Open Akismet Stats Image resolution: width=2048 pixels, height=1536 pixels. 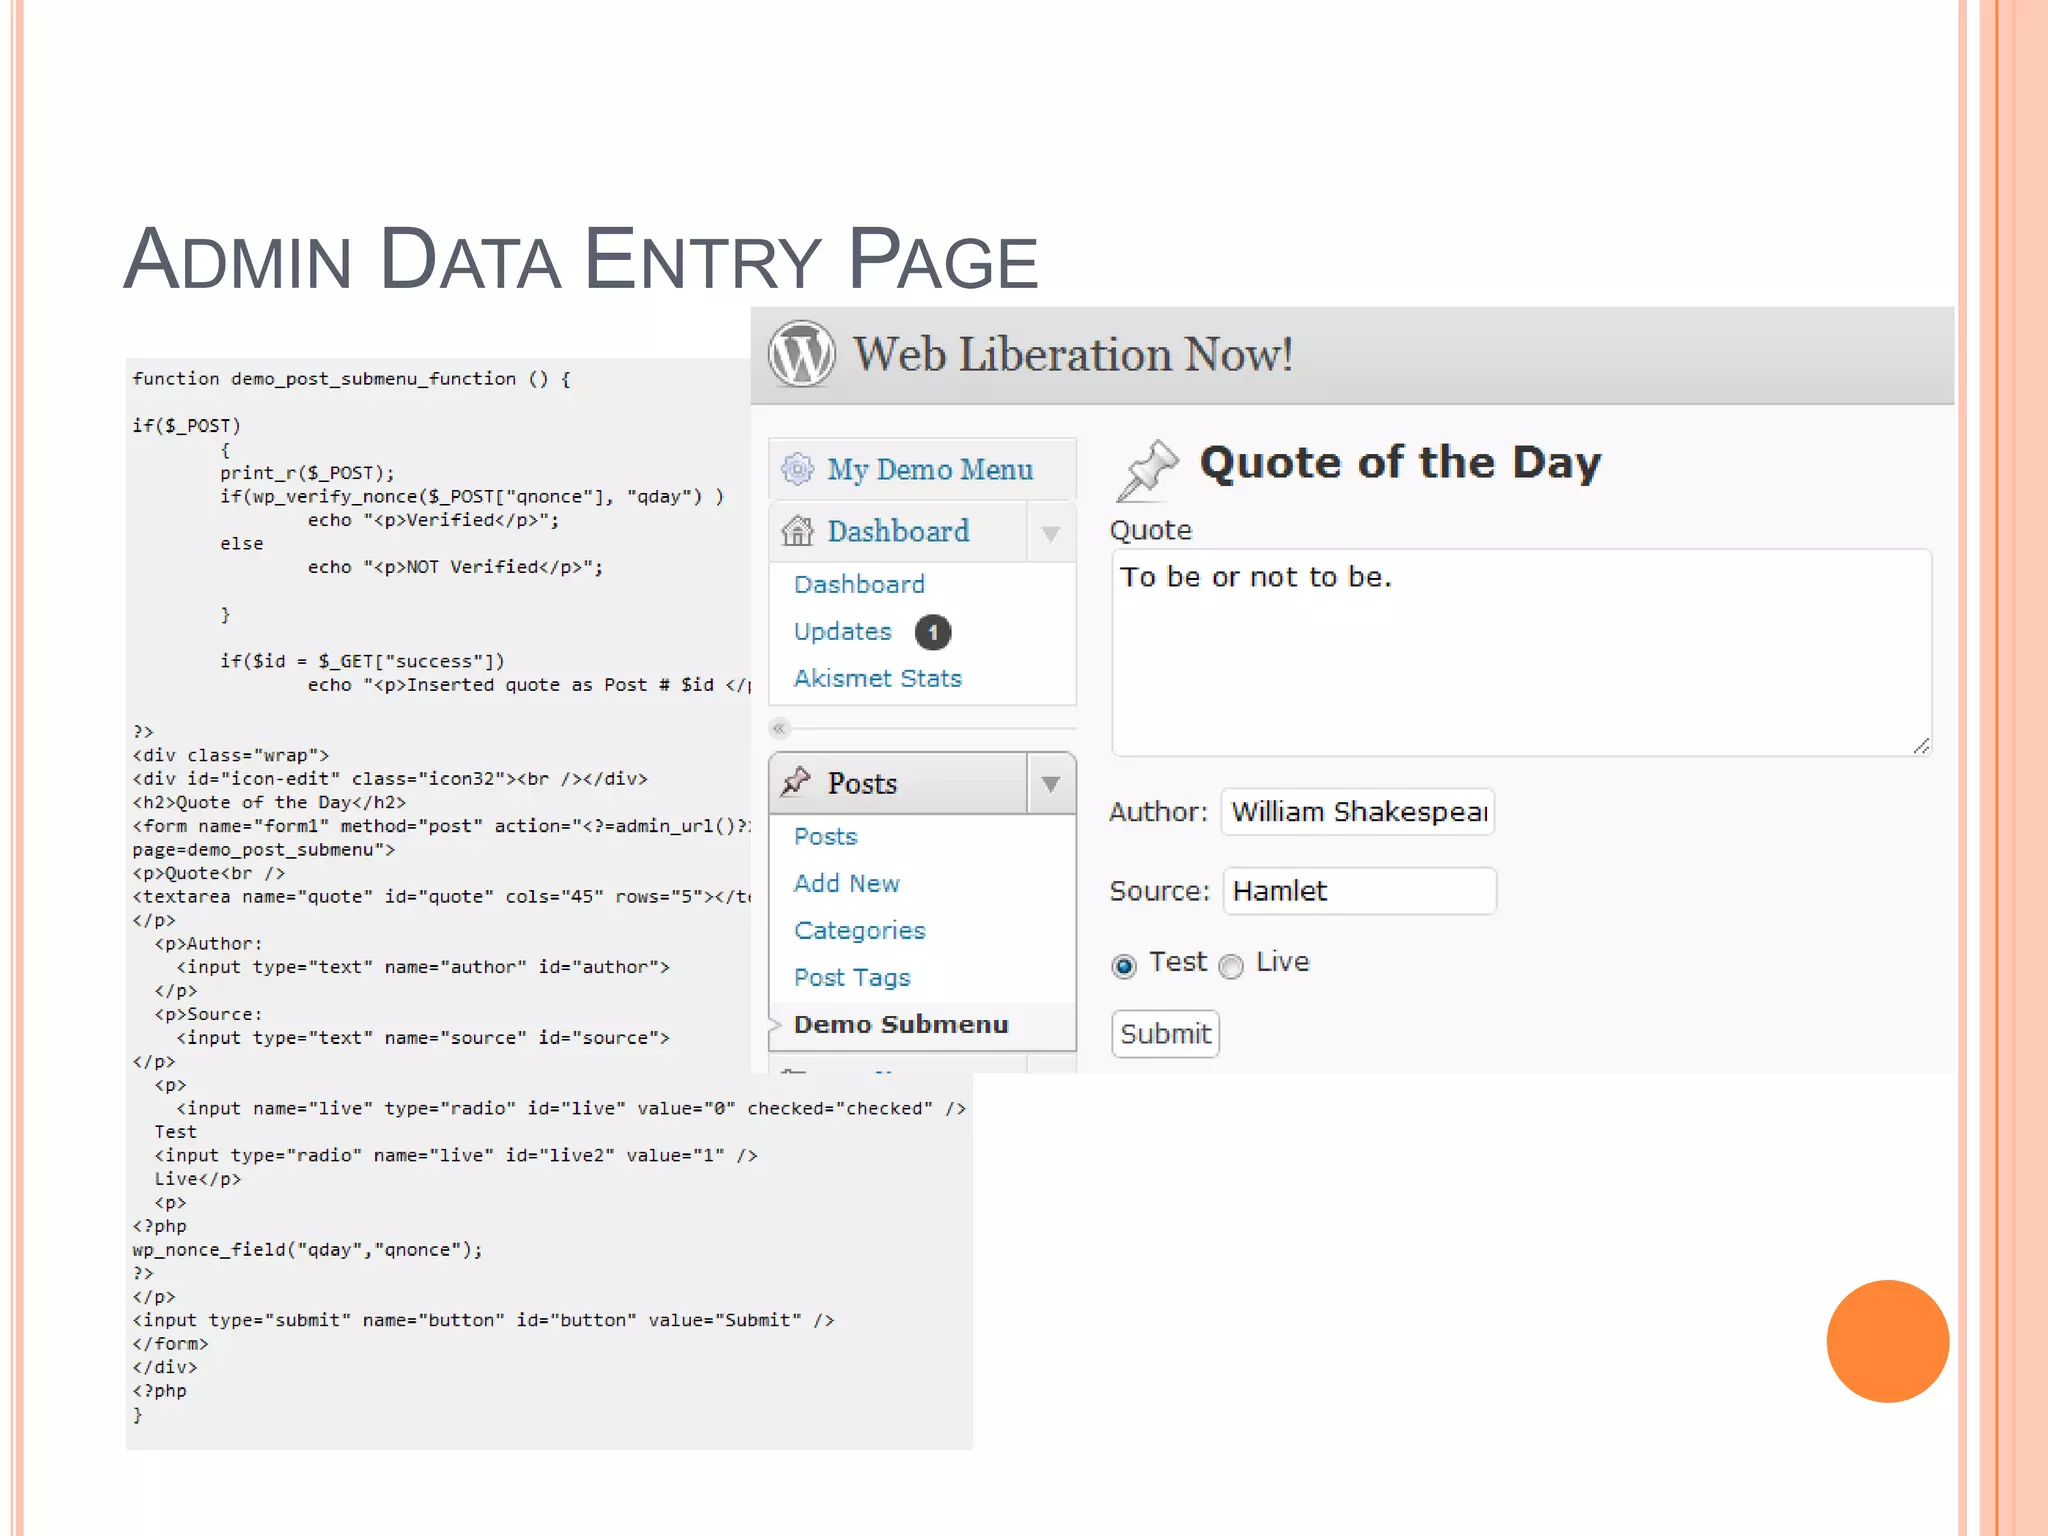877,678
